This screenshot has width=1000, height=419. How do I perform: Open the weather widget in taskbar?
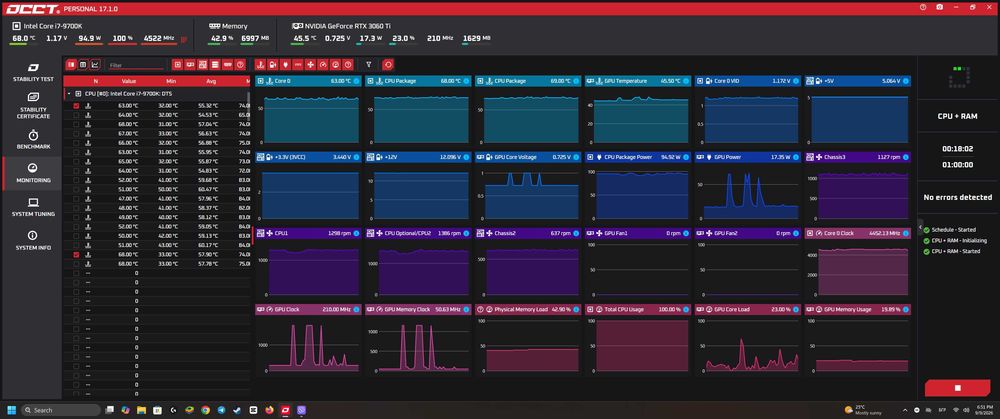863,409
